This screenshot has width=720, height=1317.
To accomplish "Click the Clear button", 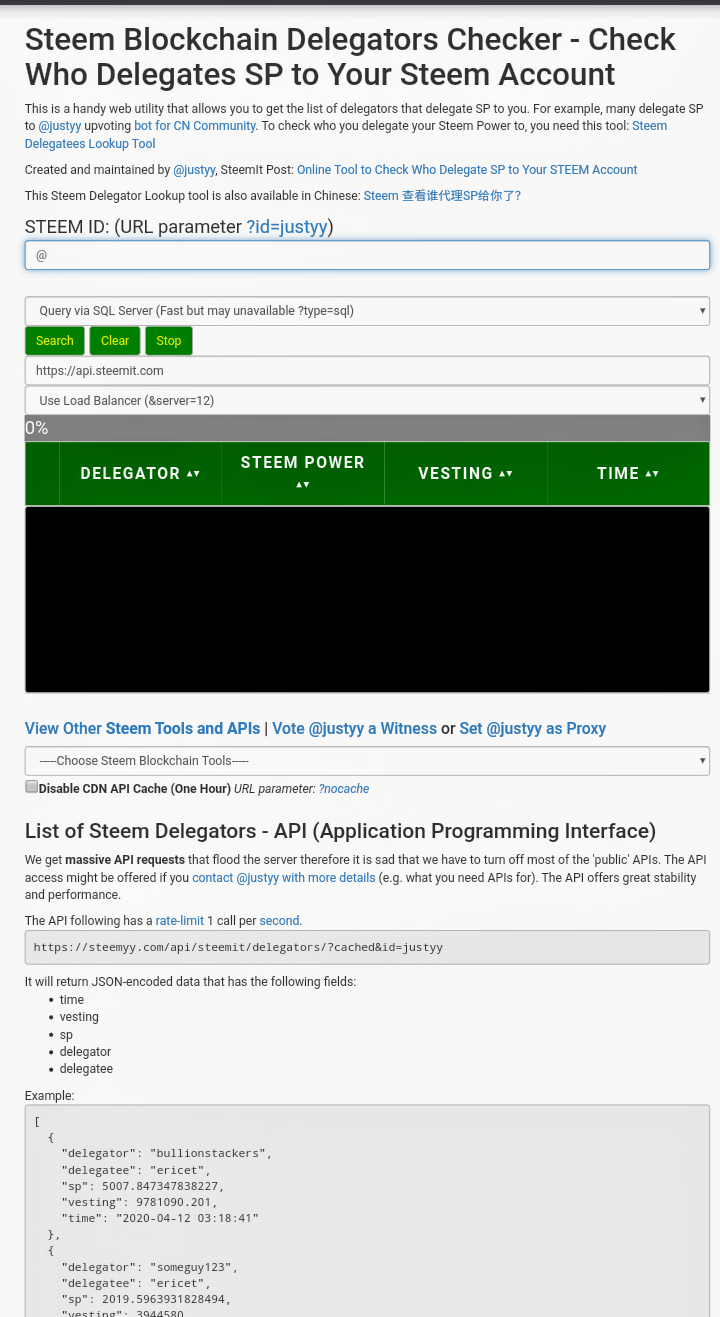I will [115, 341].
